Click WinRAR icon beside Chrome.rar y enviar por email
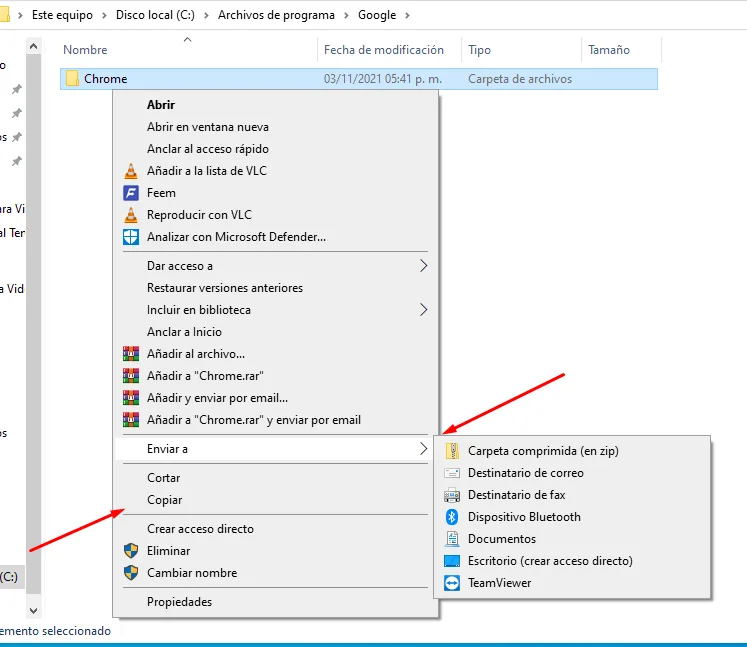Screen dimensions: 747x647 [x=131, y=420]
